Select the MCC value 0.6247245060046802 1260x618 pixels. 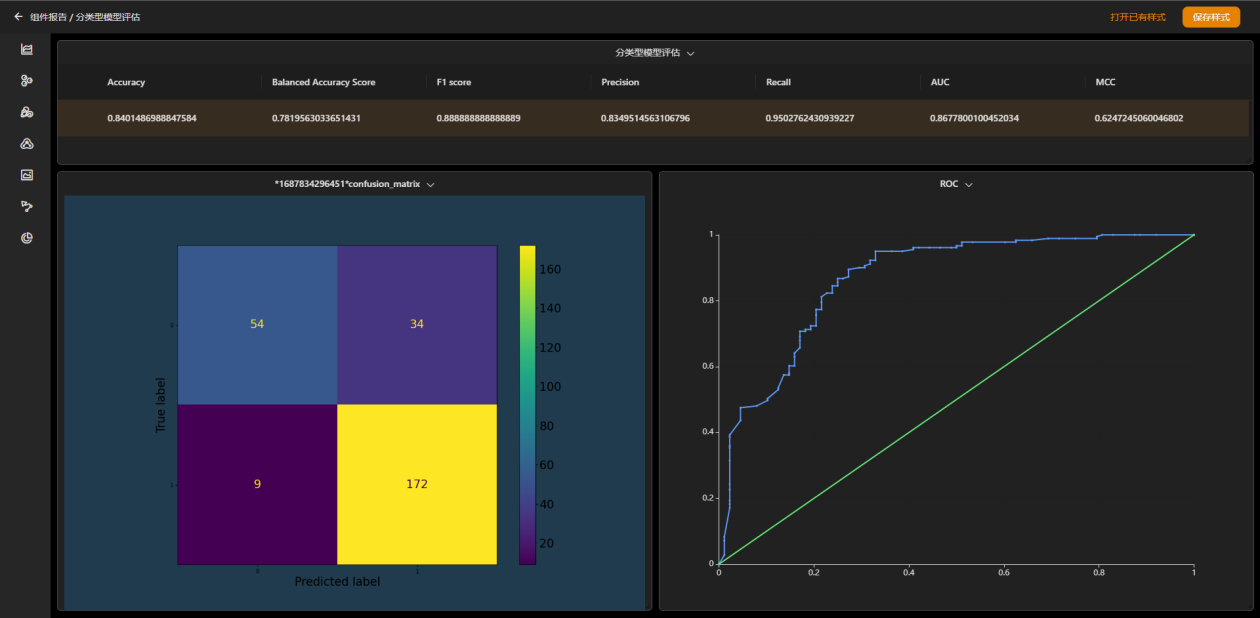pos(1139,118)
